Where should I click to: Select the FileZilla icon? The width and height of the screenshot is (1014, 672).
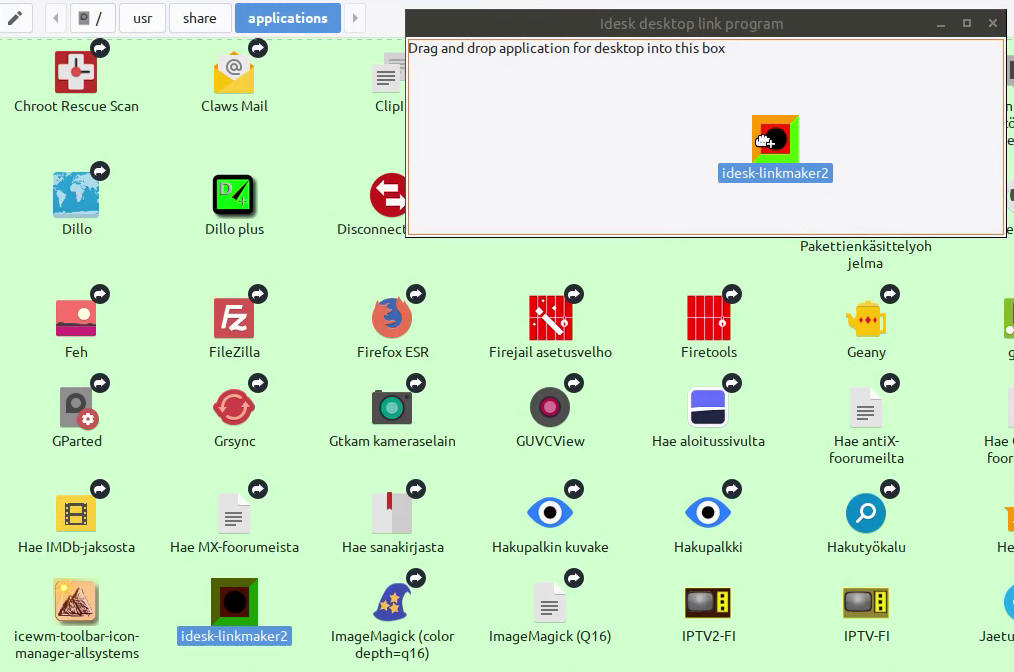[234, 318]
